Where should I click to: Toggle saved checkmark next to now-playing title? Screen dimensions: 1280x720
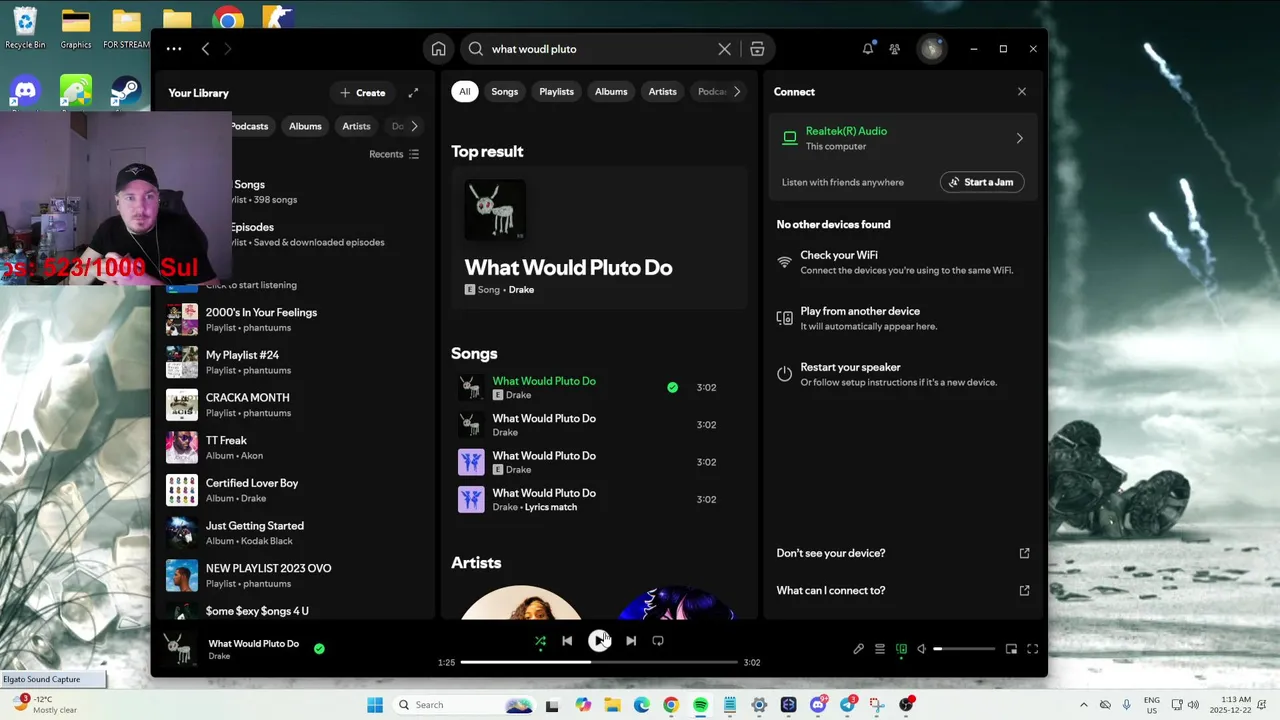(x=319, y=649)
